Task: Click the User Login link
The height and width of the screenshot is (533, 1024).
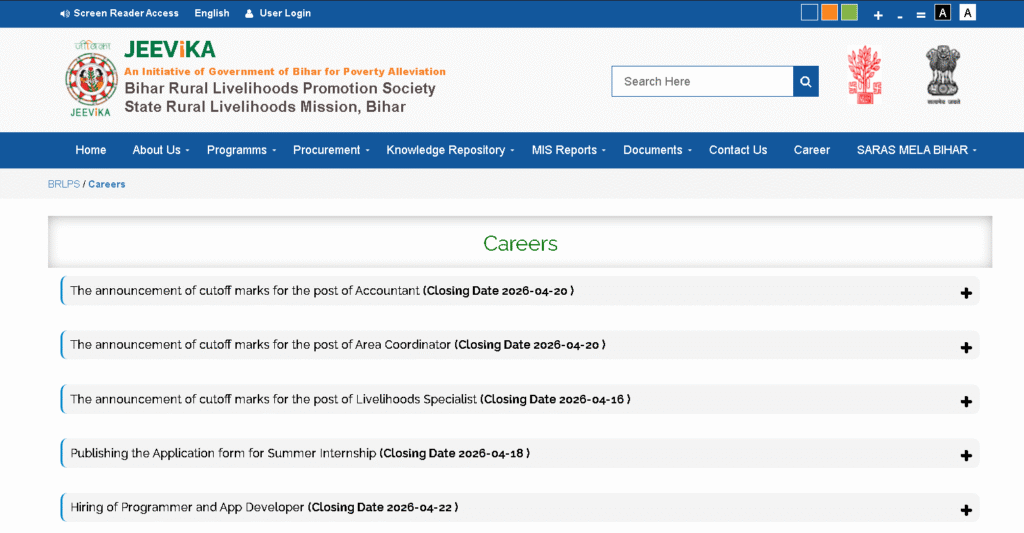Action: click(x=284, y=13)
